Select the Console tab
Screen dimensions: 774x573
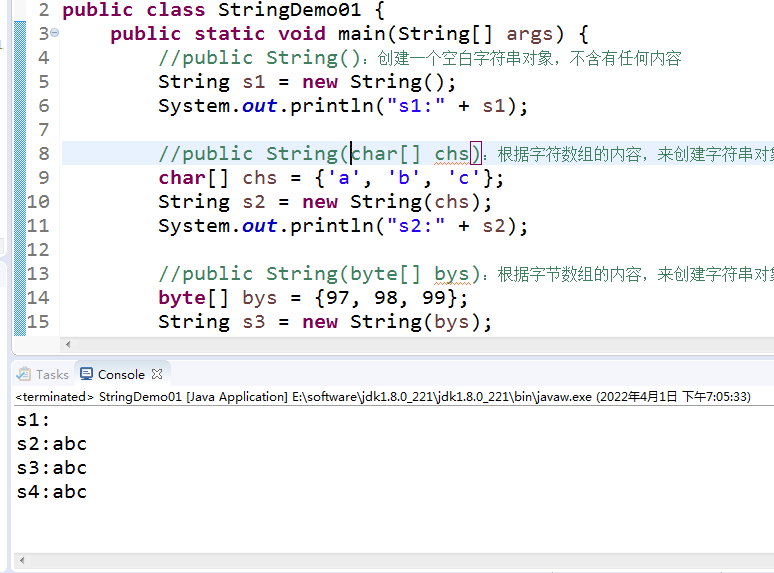click(x=120, y=374)
